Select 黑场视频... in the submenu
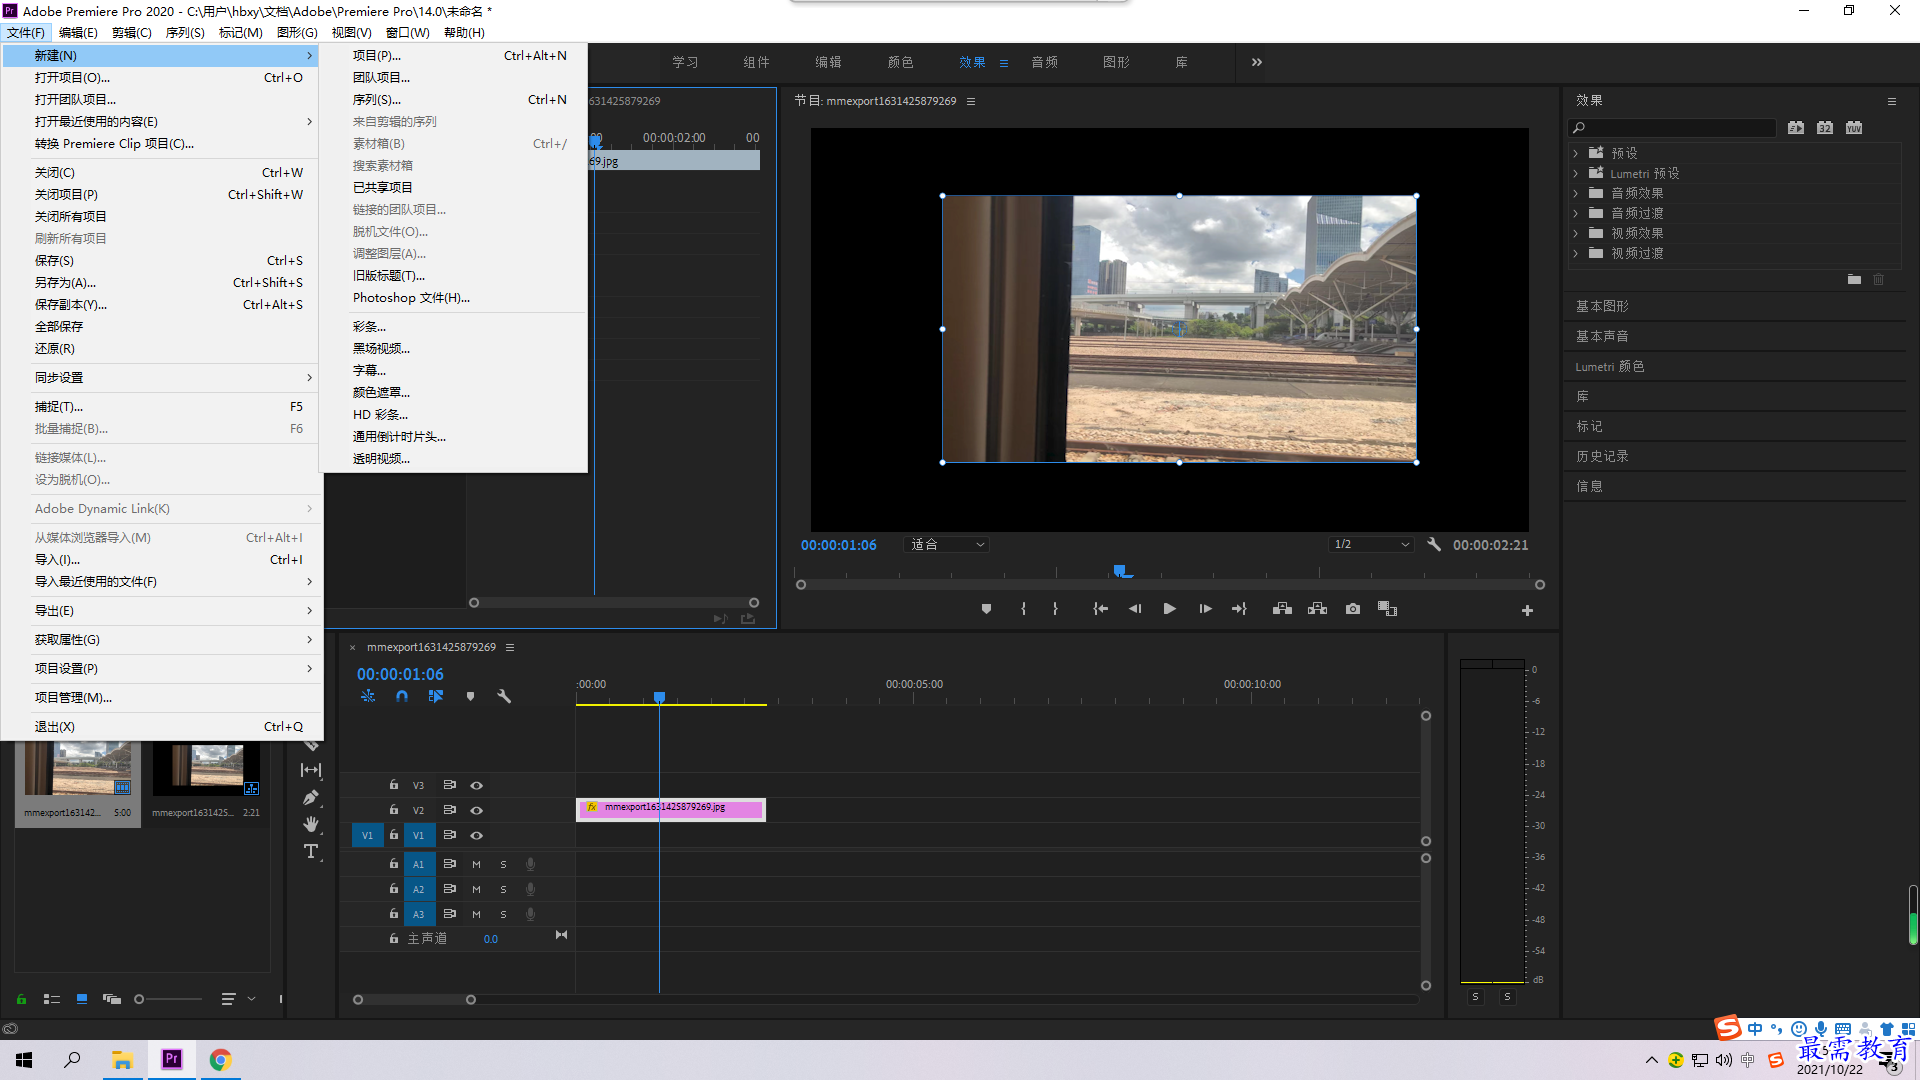 tap(452, 348)
